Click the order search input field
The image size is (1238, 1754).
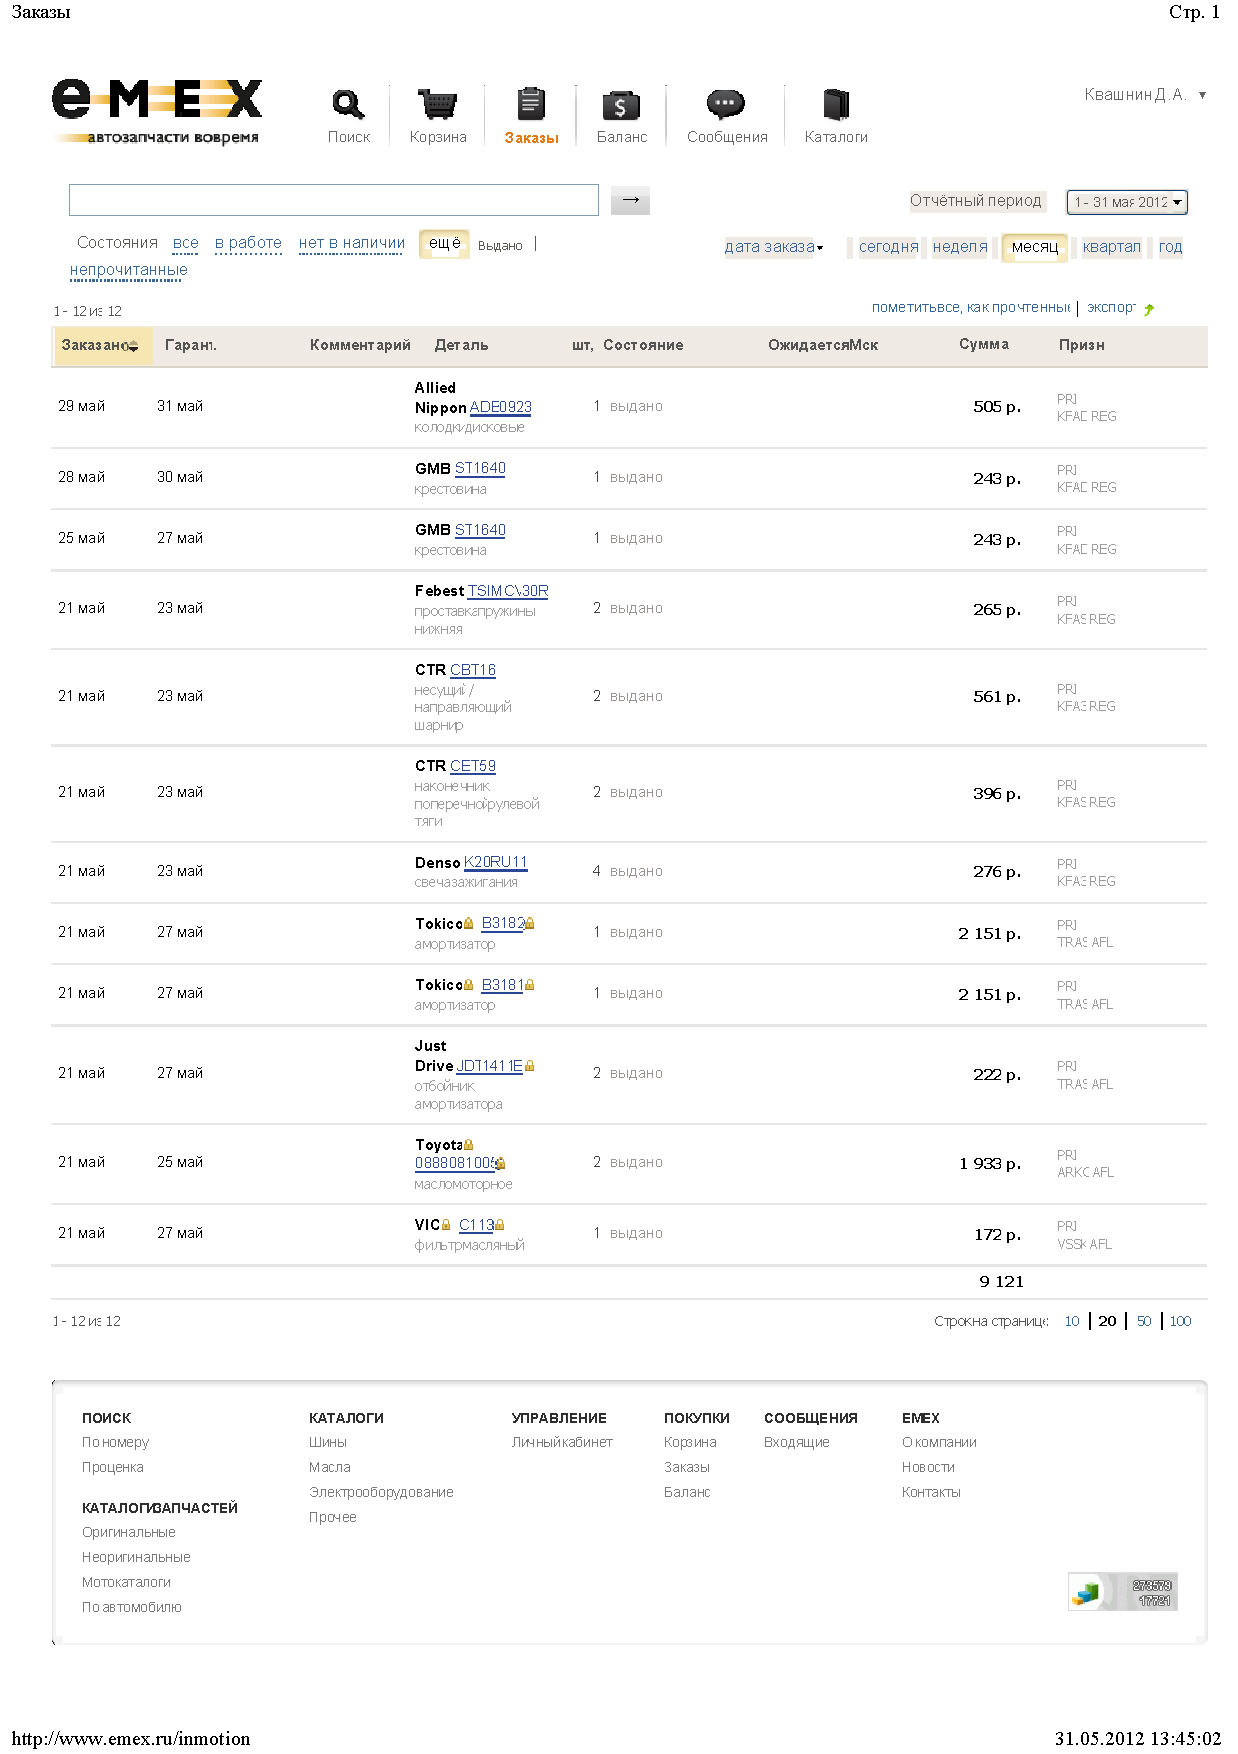tap(333, 200)
